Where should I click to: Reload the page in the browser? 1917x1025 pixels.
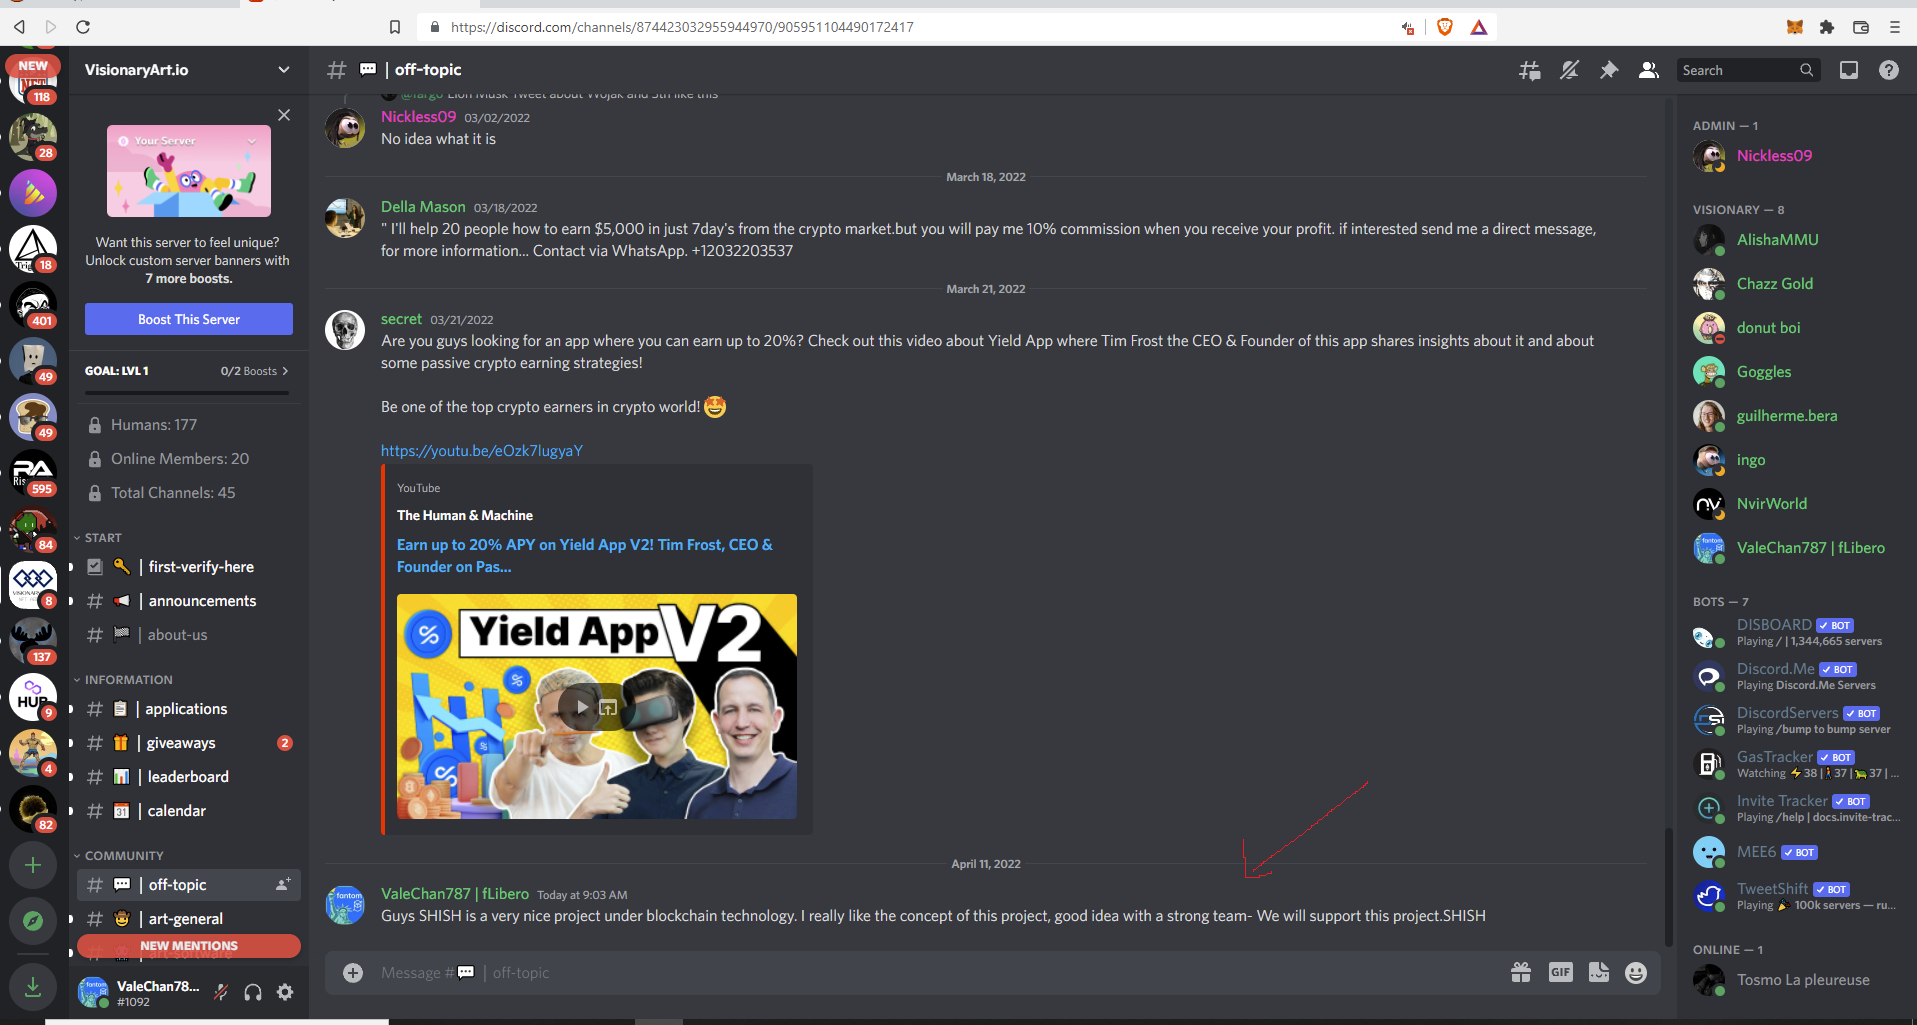point(83,27)
